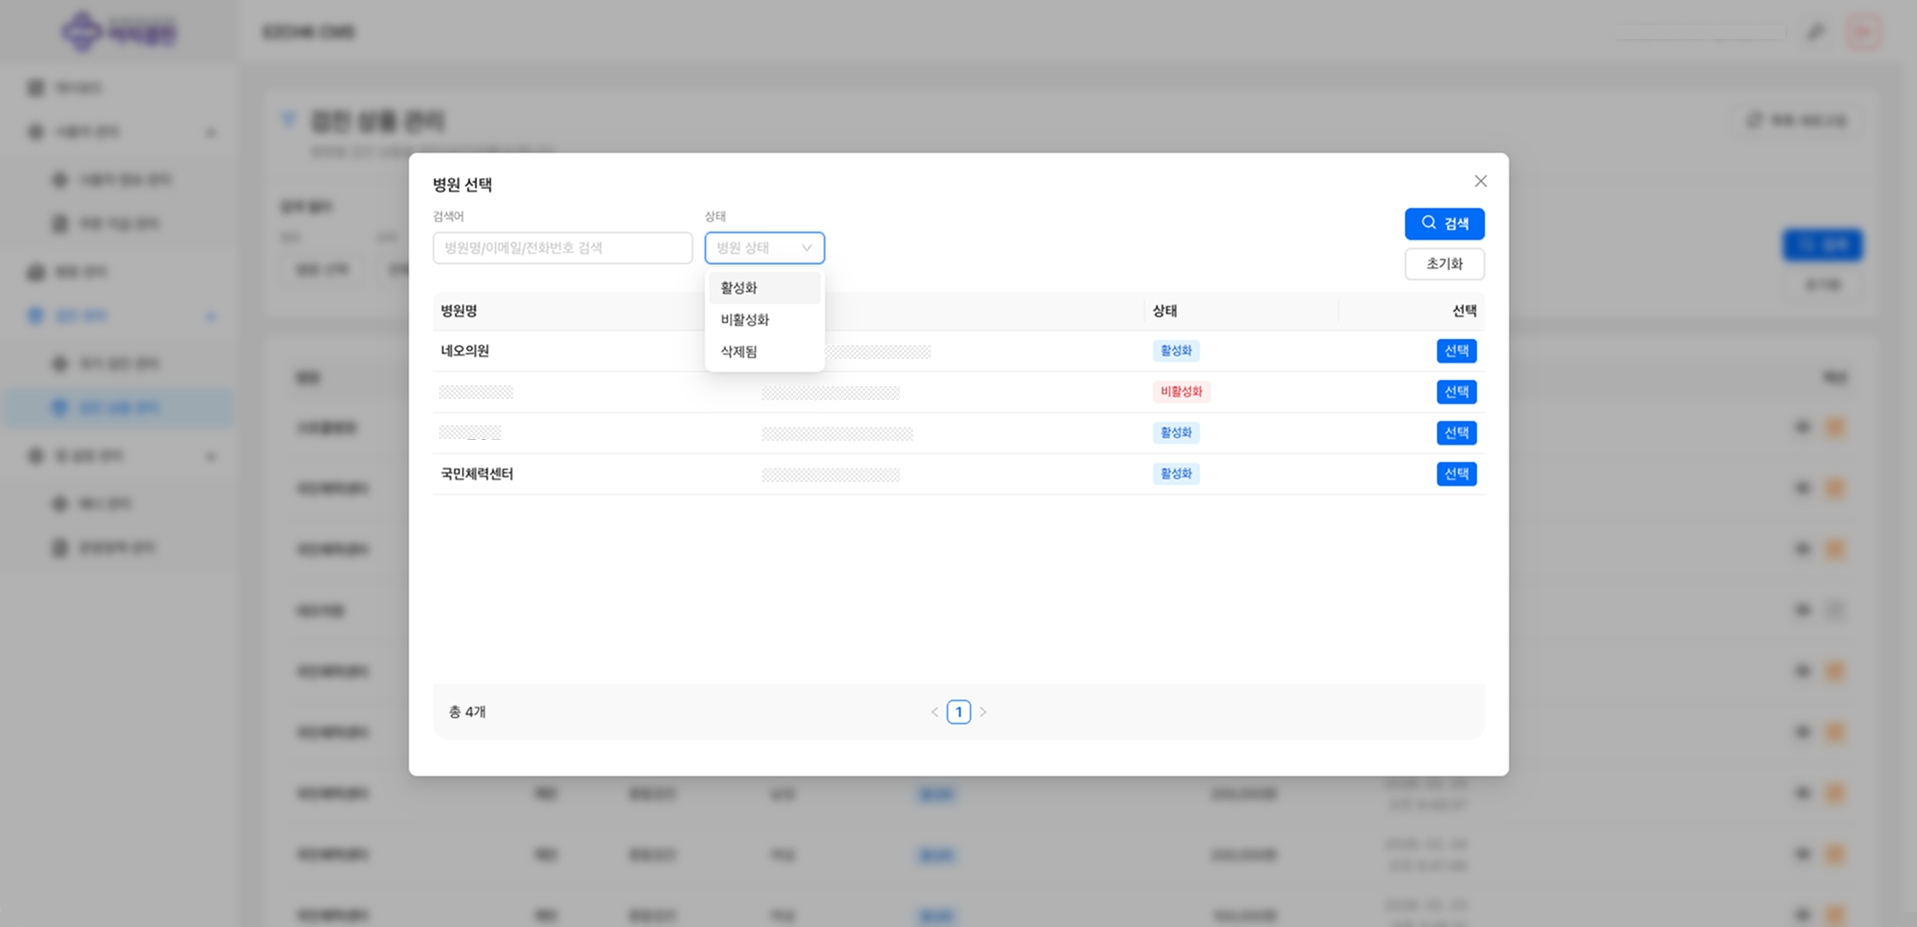Click the 활성화 badge in 네오의원 row

click(x=1176, y=351)
